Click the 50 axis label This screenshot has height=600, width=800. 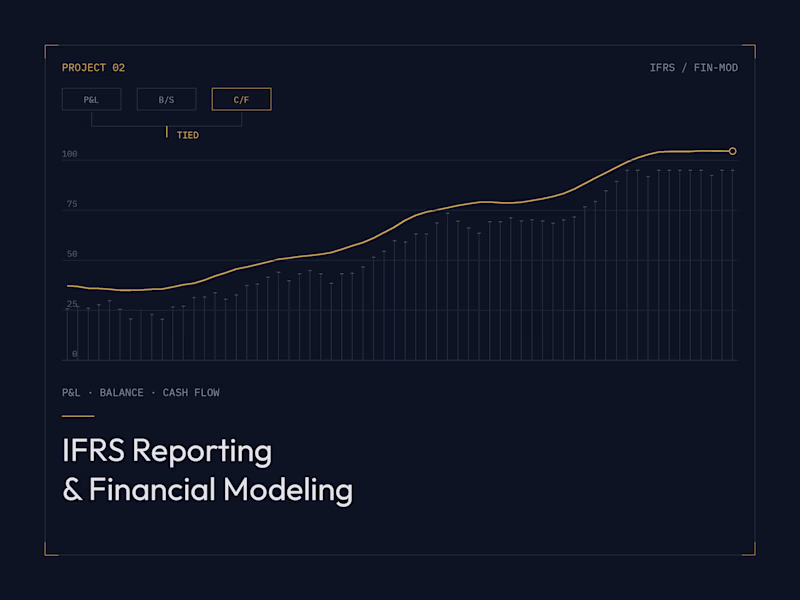72,254
